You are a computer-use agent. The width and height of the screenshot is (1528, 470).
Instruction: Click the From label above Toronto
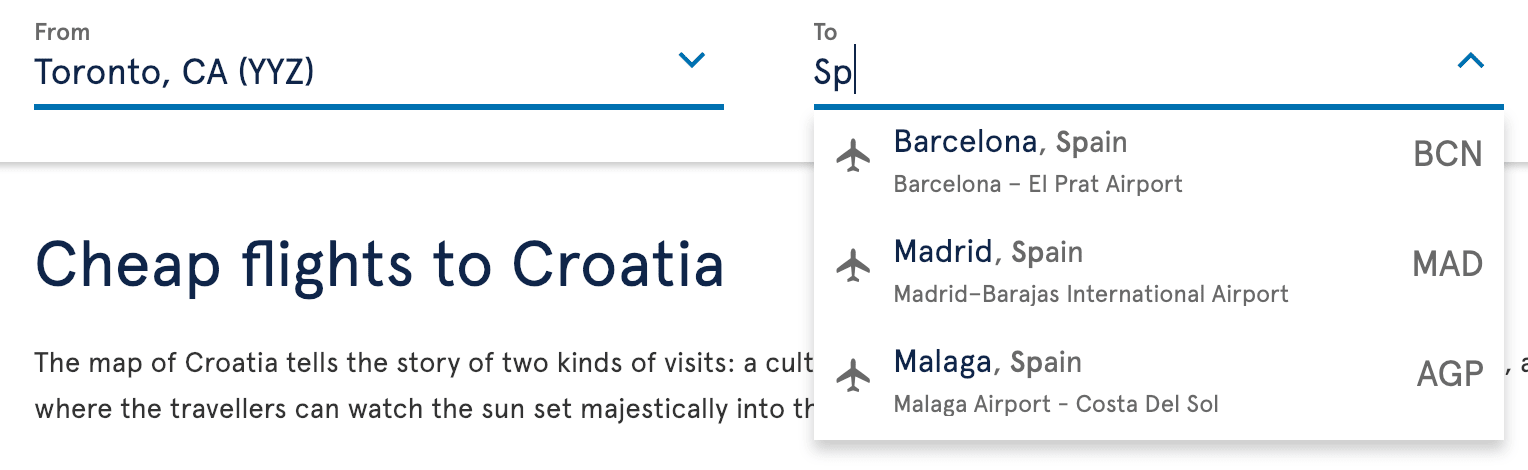[x=62, y=32]
